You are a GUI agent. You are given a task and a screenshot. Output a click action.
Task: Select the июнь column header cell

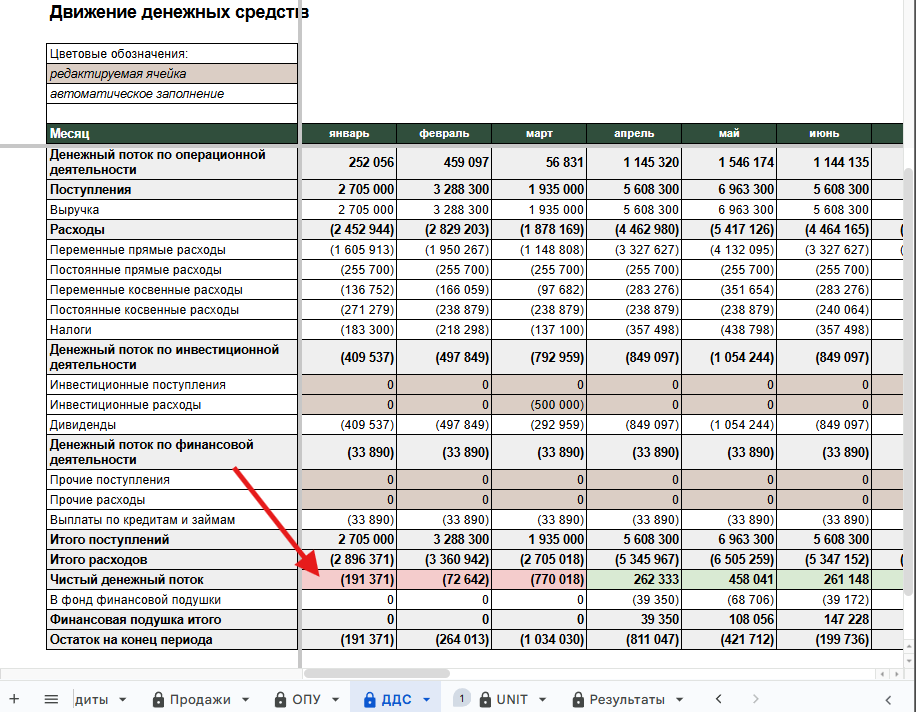coord(824,133)
